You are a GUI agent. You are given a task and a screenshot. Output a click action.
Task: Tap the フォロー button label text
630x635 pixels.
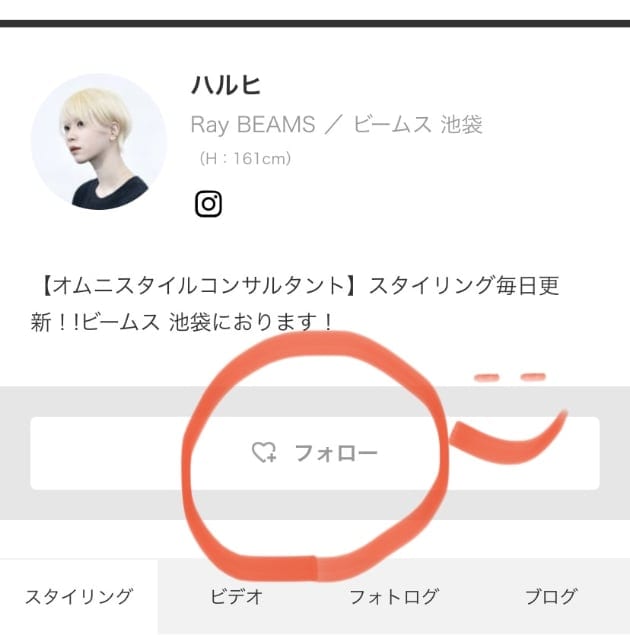click(x=336, y=453)
